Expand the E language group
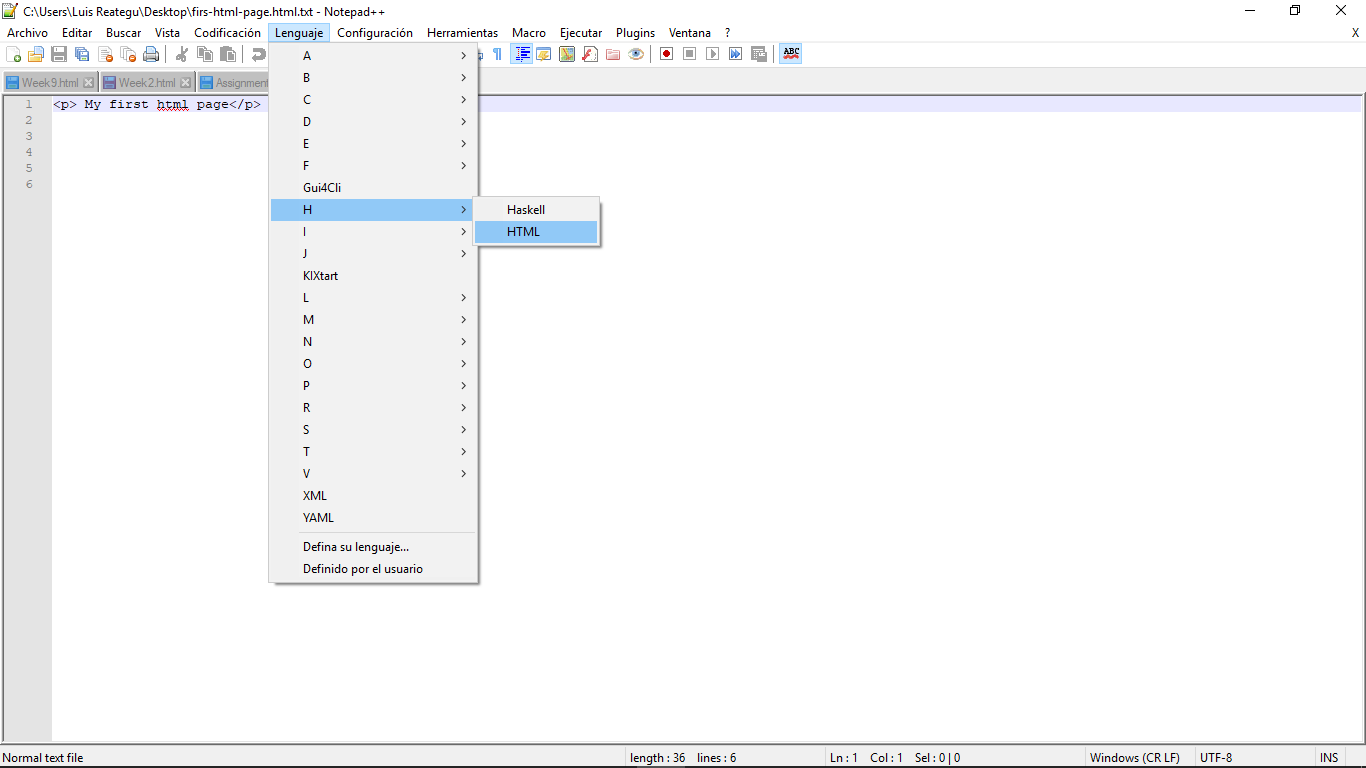This screenshot has height=768, width=1366. (x=374, y=144)
